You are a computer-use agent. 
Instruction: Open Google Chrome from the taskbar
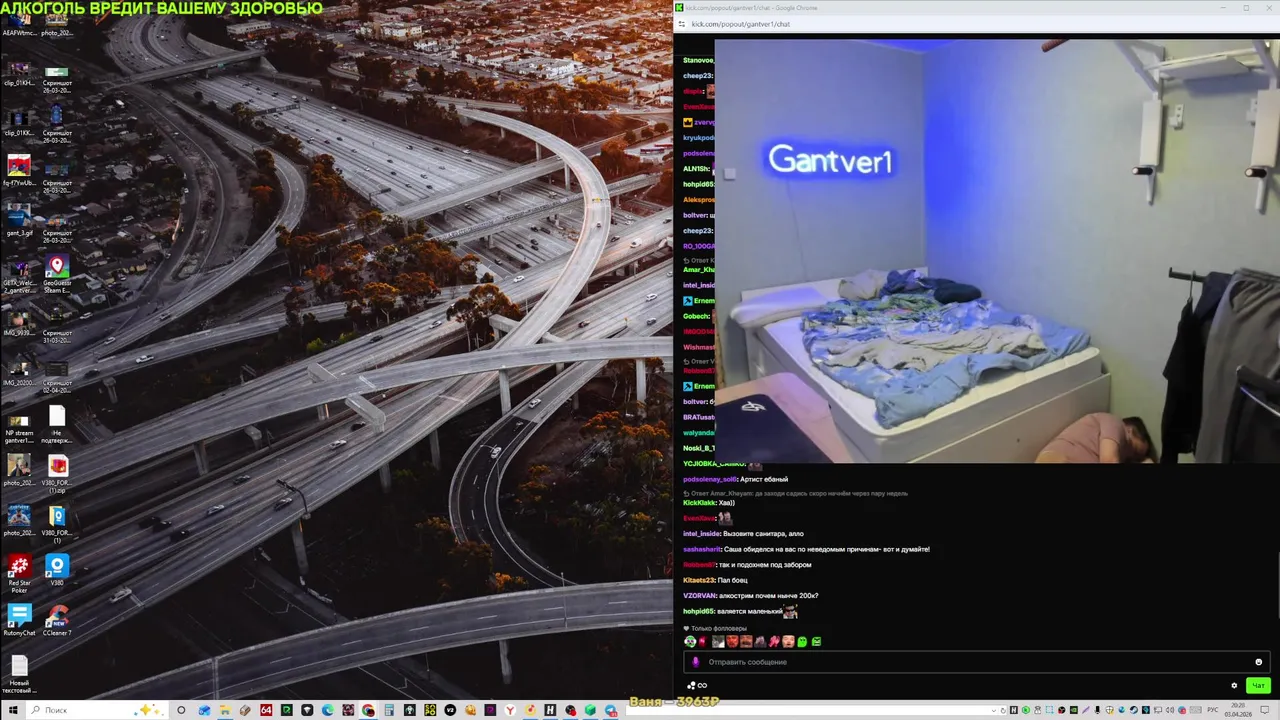pyautogui.click(x=368, y=710)
